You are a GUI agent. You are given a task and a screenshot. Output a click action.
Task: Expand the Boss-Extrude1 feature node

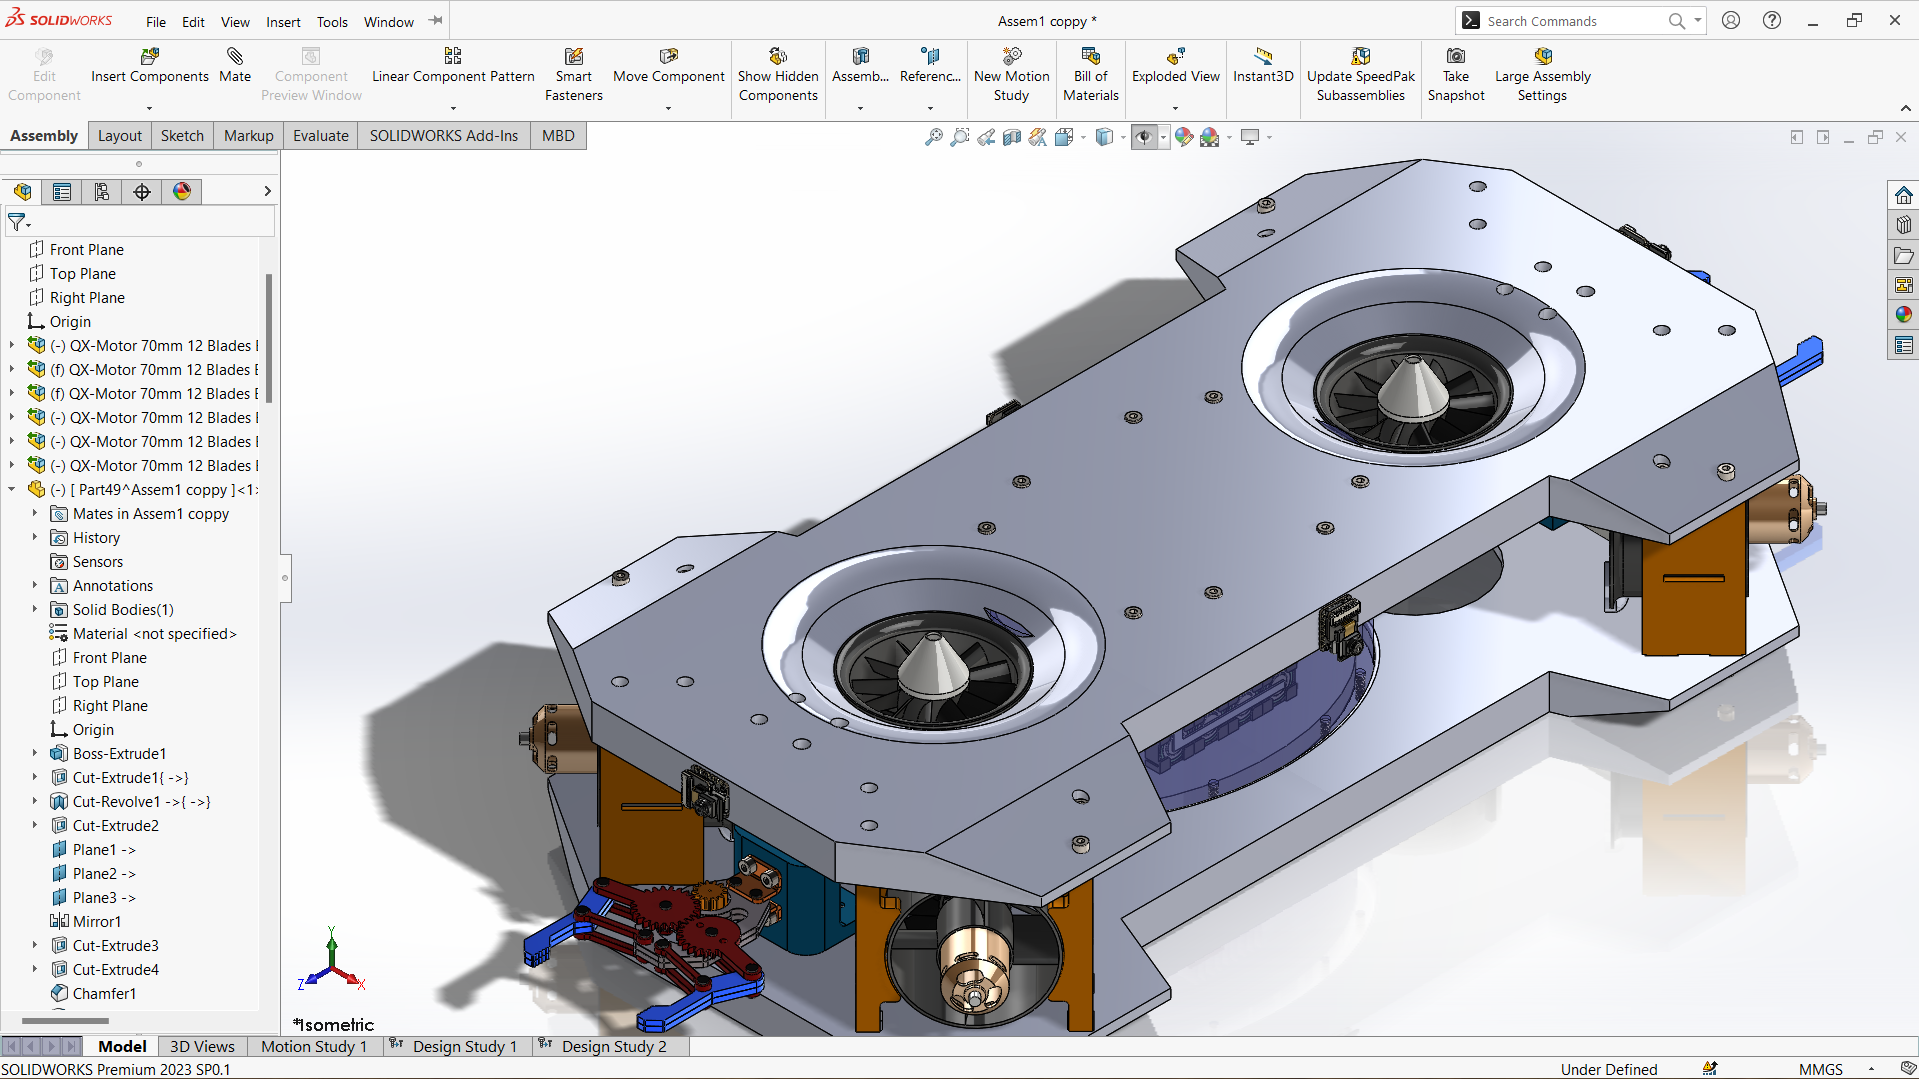35,753
